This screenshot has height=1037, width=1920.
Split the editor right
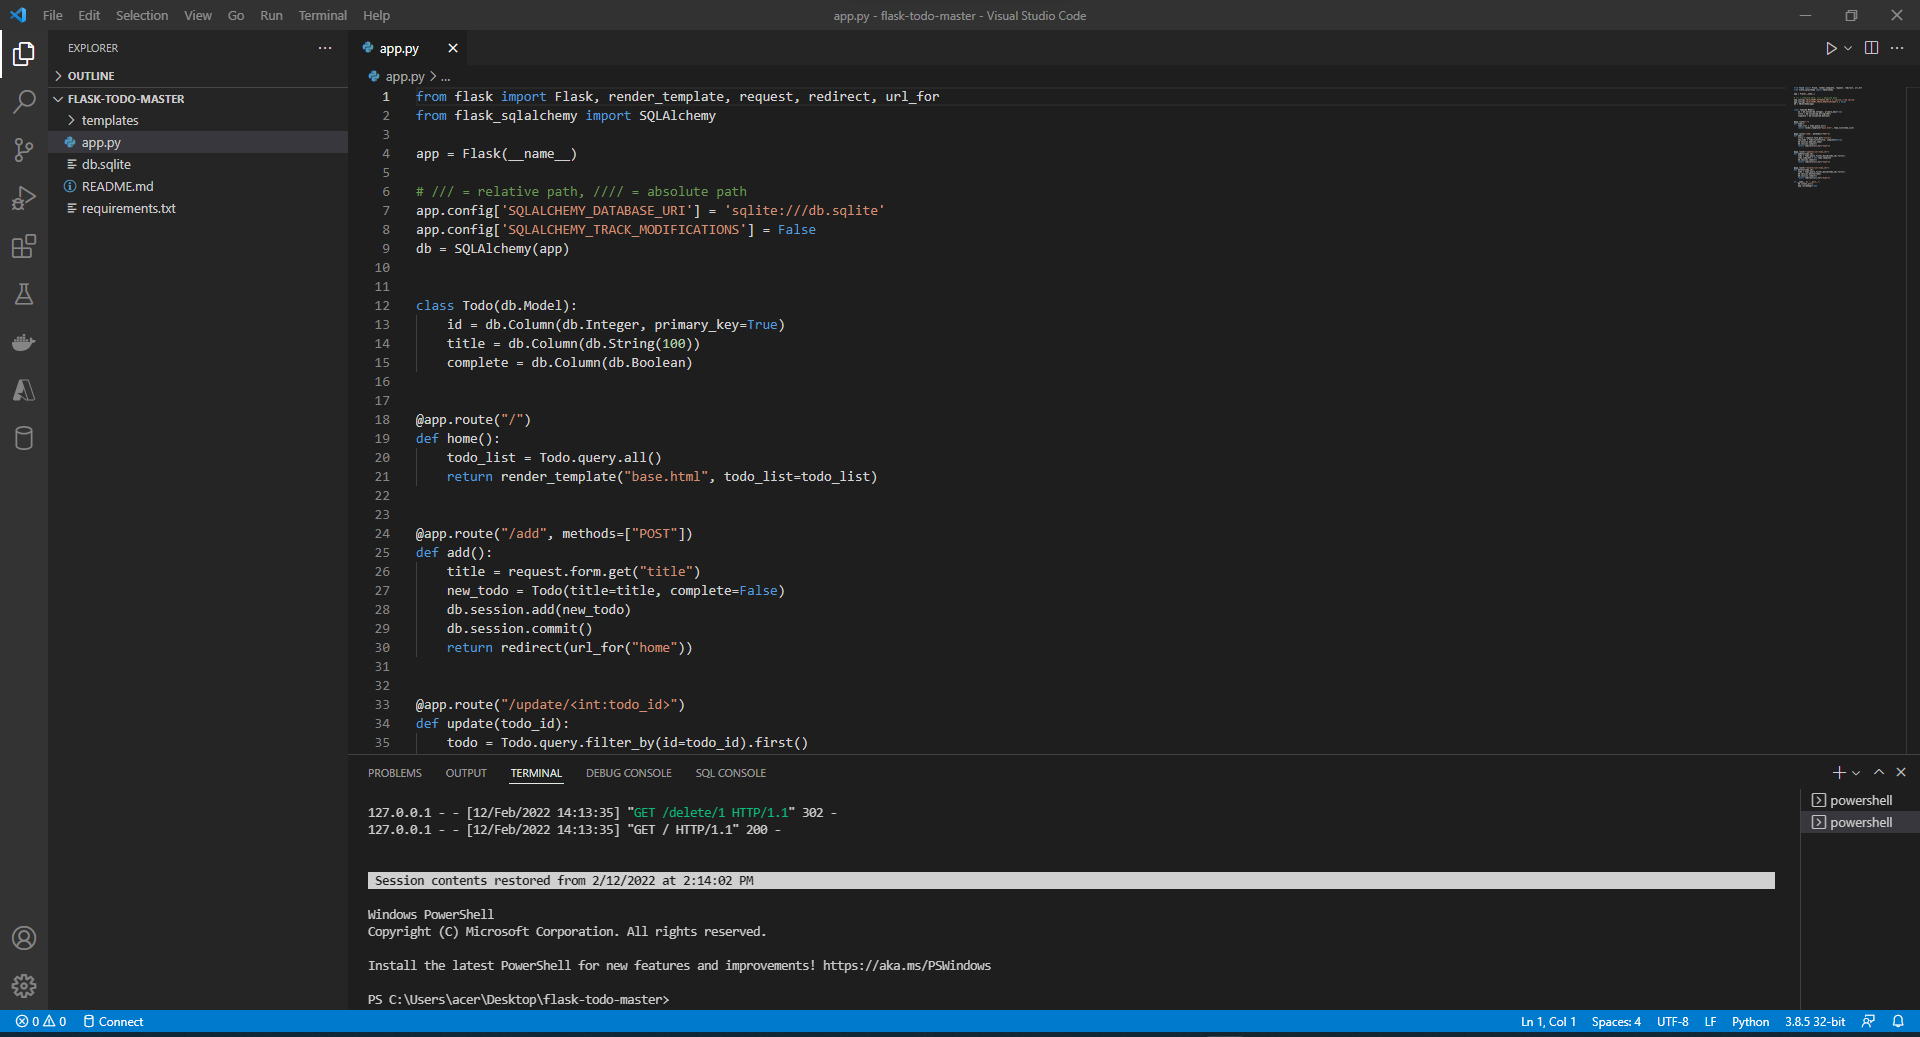(1872, 48)
